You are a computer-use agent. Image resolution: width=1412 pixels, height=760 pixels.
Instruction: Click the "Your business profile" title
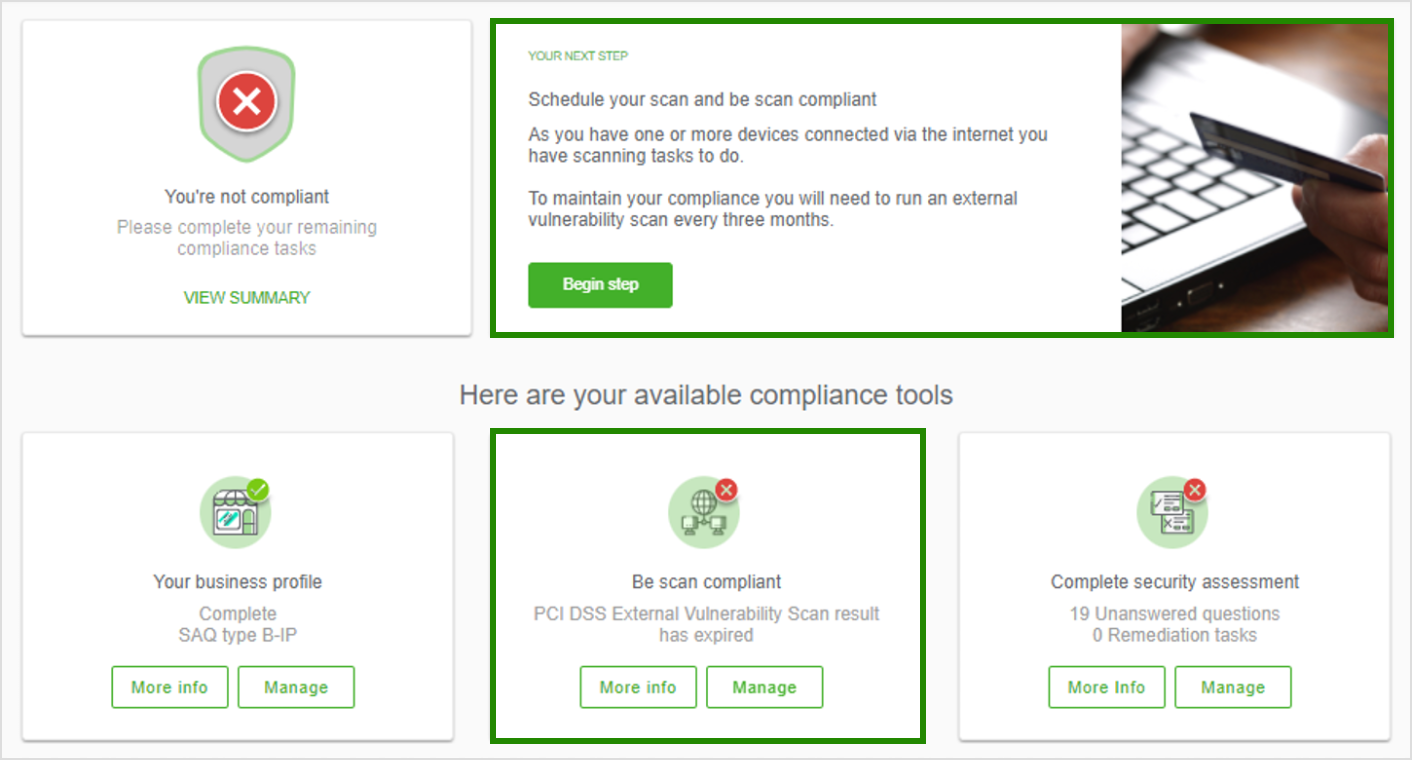(x=238, y=581)
